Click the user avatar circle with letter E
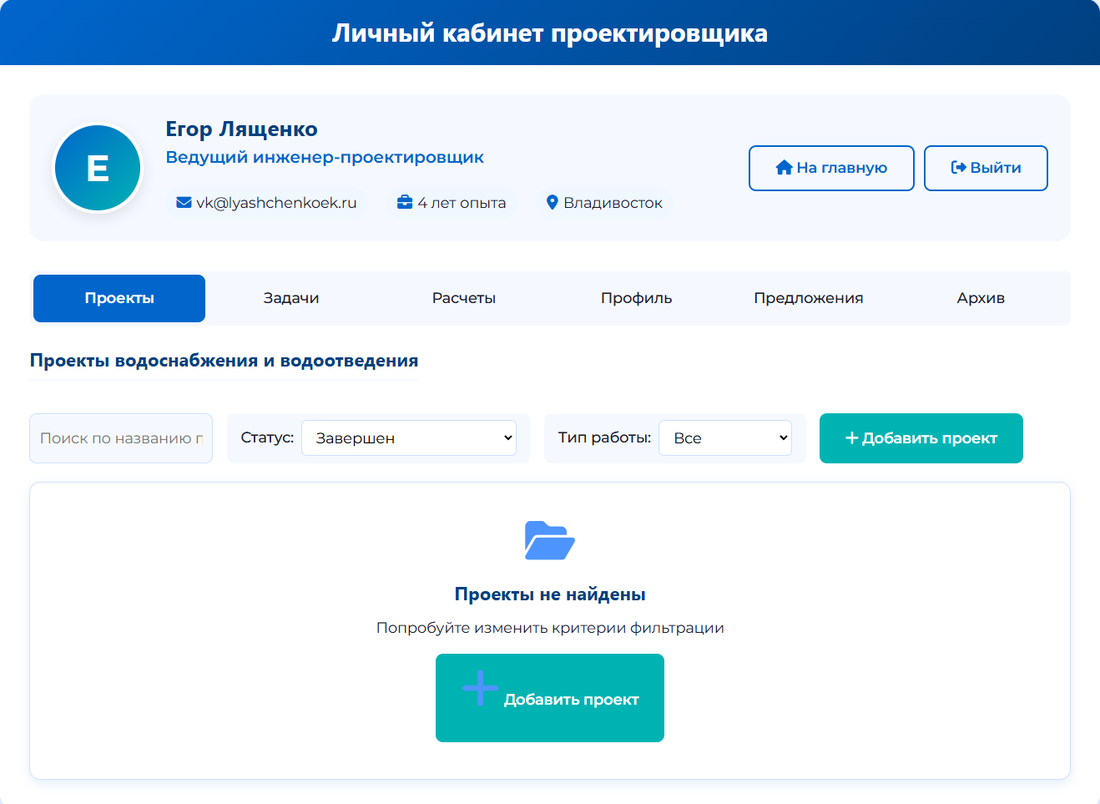This screenshot has width=1100, height=804. pos(97,168)
